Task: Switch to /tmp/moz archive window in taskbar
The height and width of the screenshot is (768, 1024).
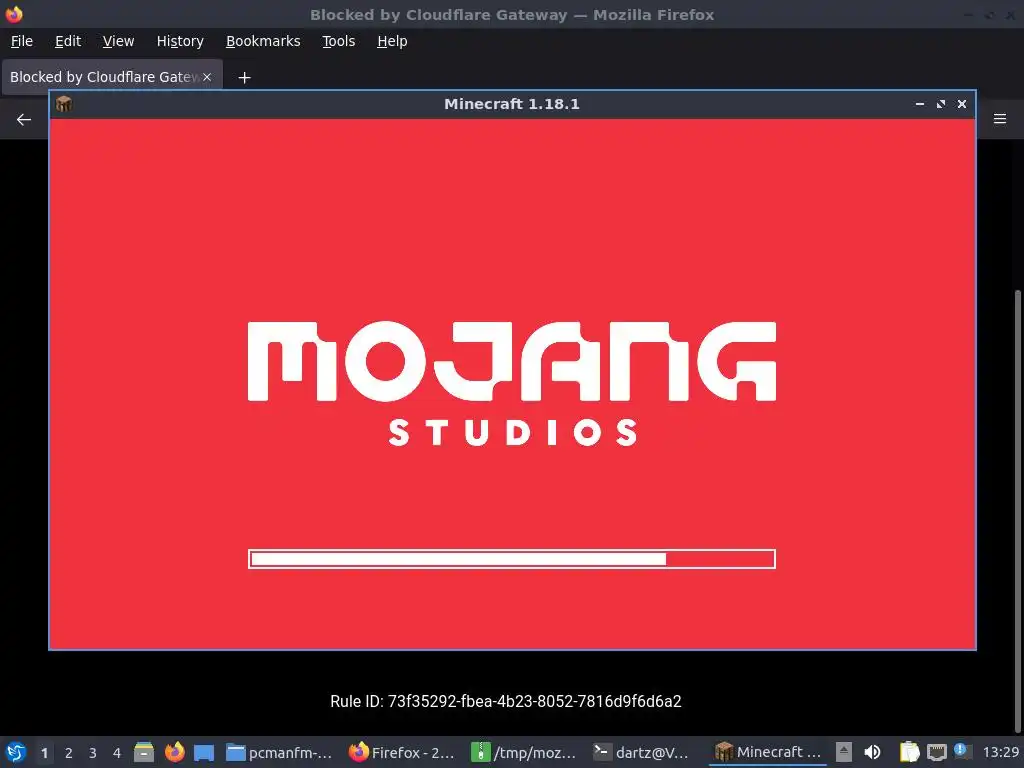Action: (x=524, y=752)
